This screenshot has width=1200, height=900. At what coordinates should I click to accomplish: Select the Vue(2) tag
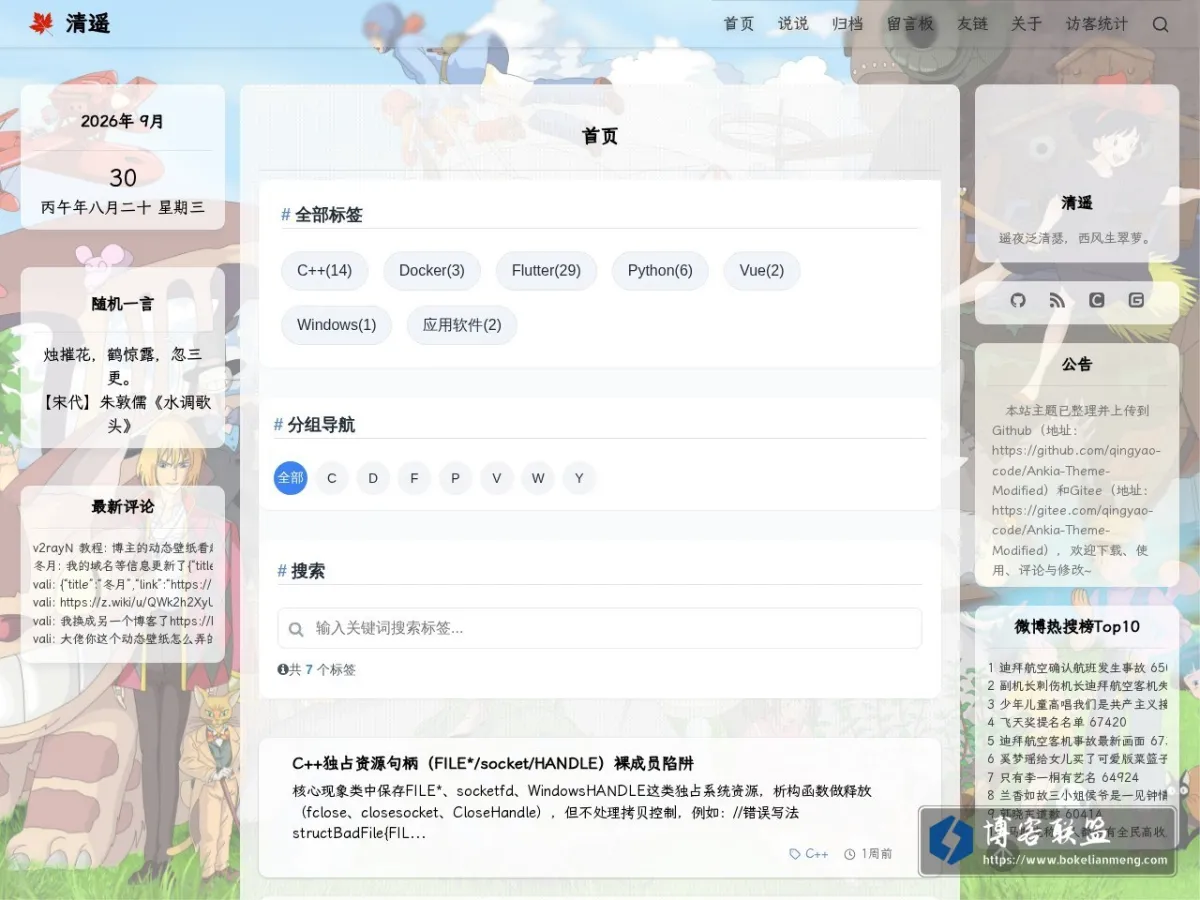762,270
